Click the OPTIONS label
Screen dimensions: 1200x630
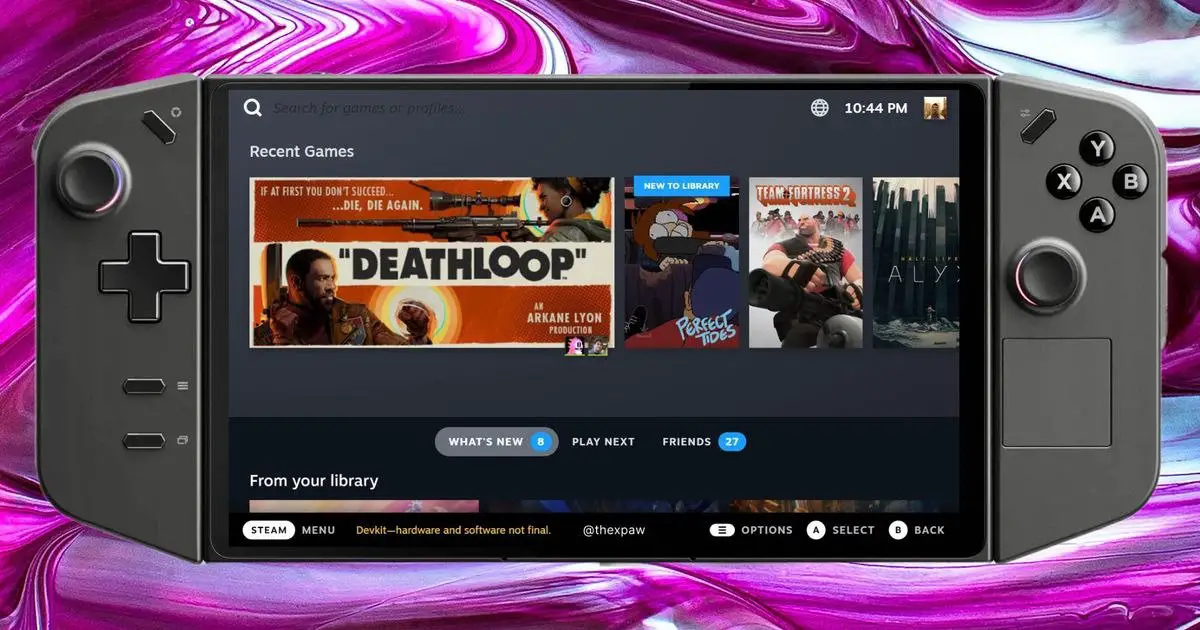coord(767,530)
